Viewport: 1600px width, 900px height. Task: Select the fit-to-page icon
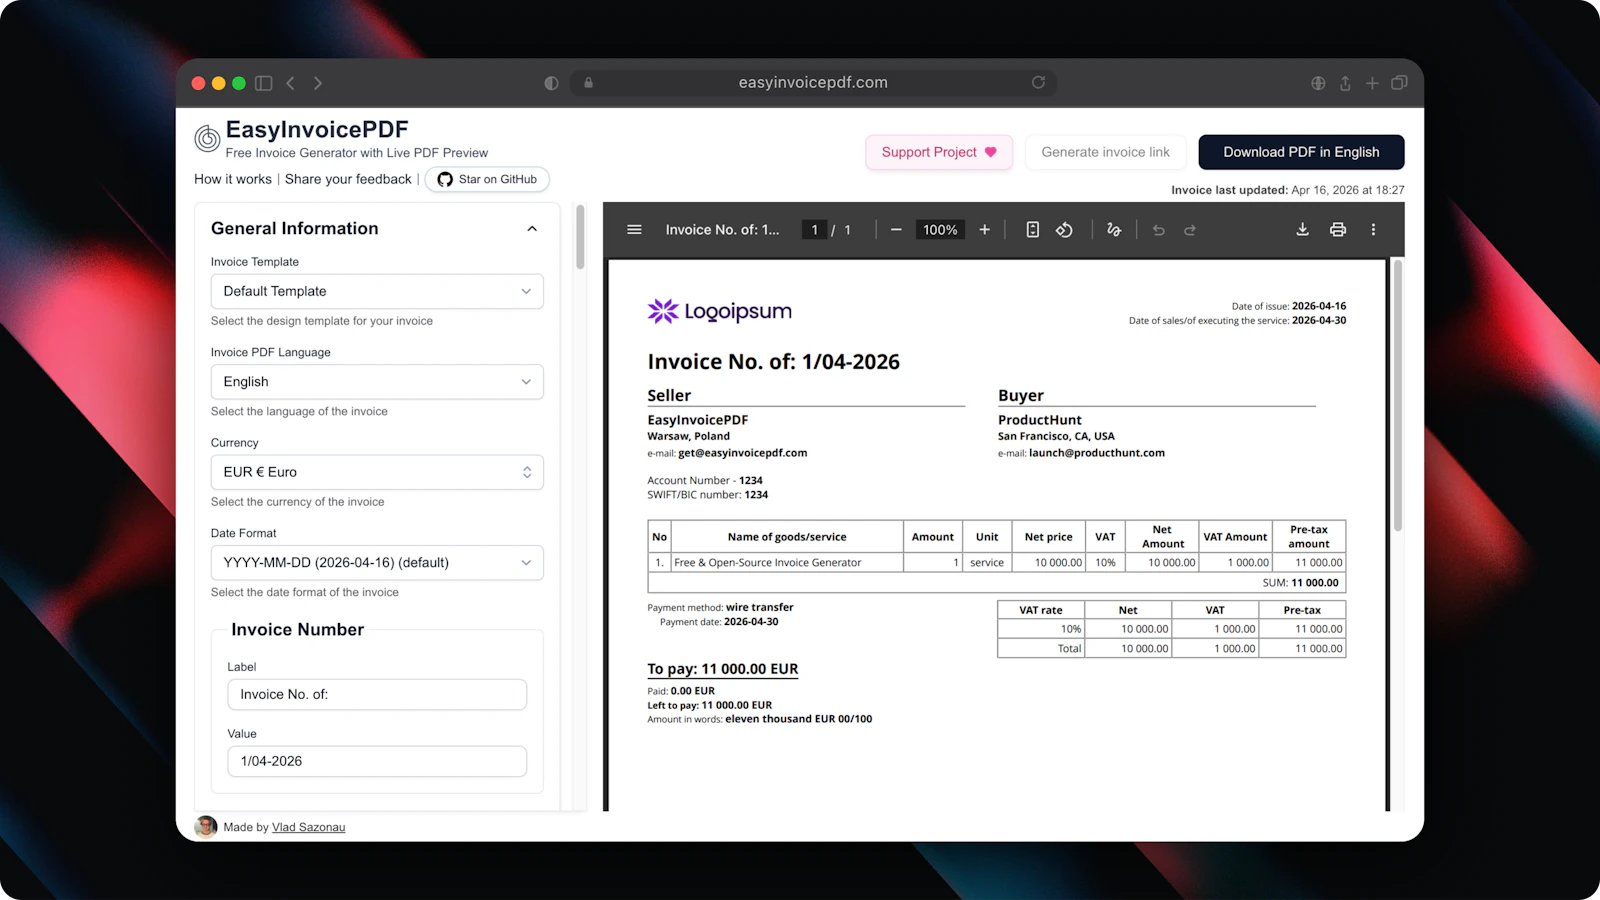click(1032, 229)
